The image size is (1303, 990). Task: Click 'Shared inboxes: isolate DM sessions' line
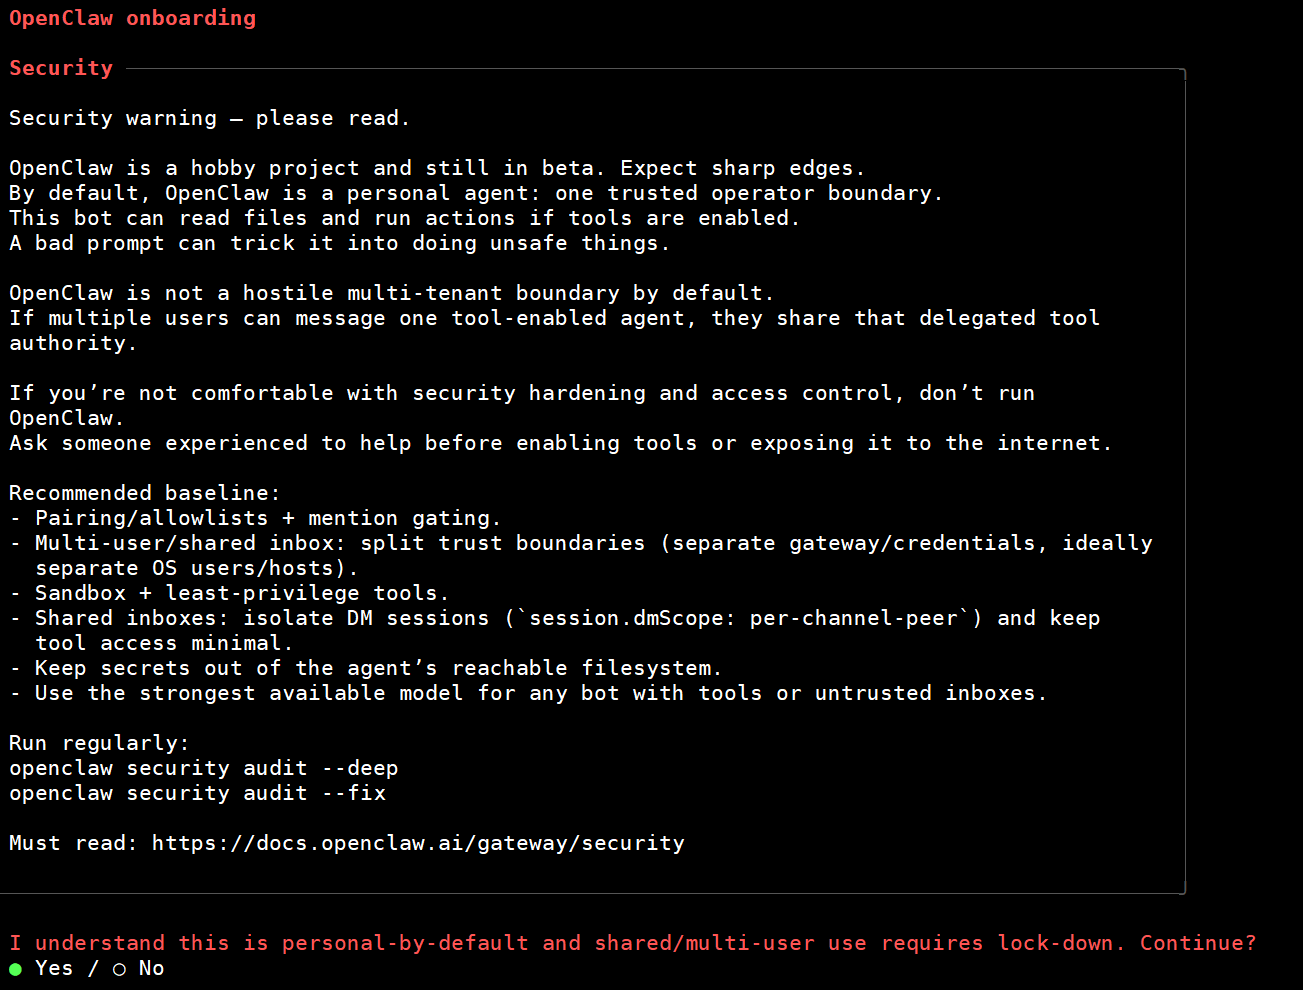[555, 630]
